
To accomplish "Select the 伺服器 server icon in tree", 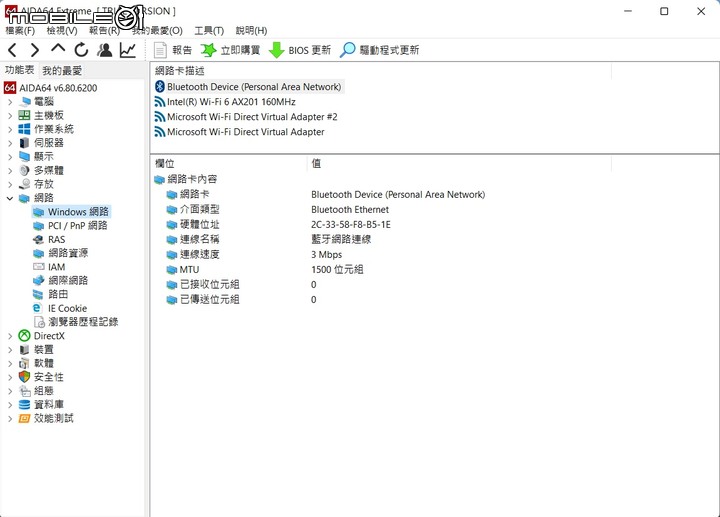I will pos(24,143).
